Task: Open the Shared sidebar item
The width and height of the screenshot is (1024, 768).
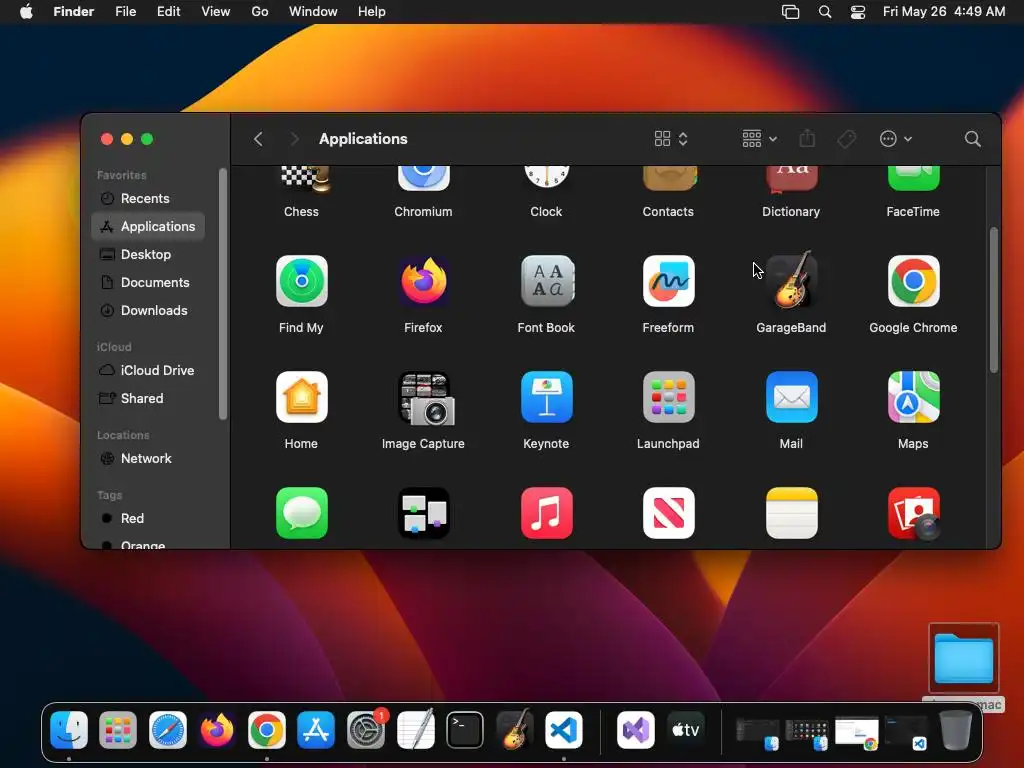Action: (148, 398)
